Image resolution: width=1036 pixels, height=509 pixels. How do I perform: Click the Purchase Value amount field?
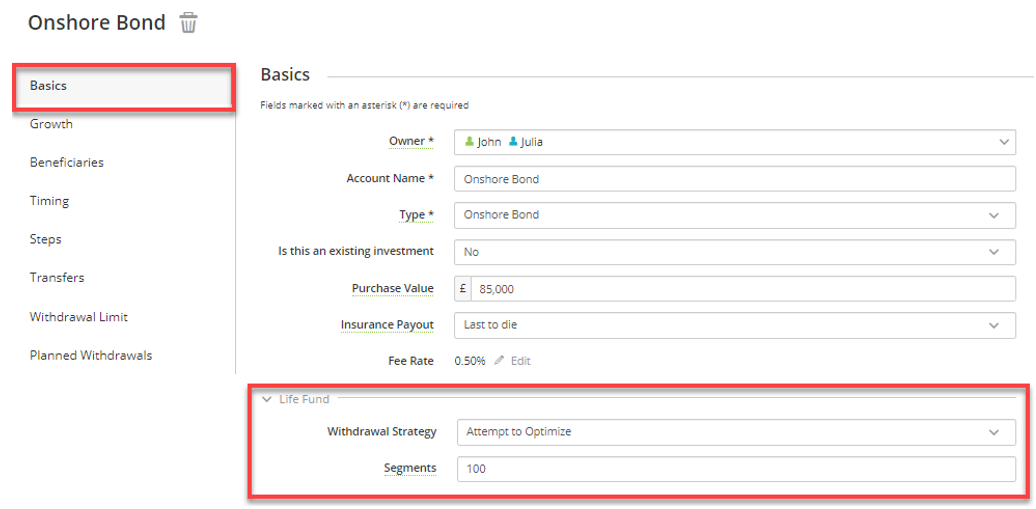click(743, 289)
